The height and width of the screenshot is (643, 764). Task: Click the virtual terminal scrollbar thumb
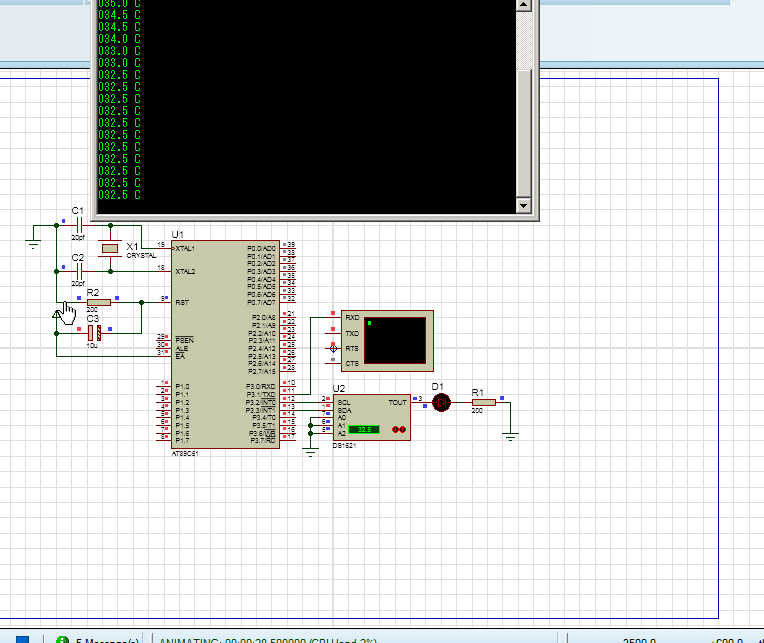[523, 134]
